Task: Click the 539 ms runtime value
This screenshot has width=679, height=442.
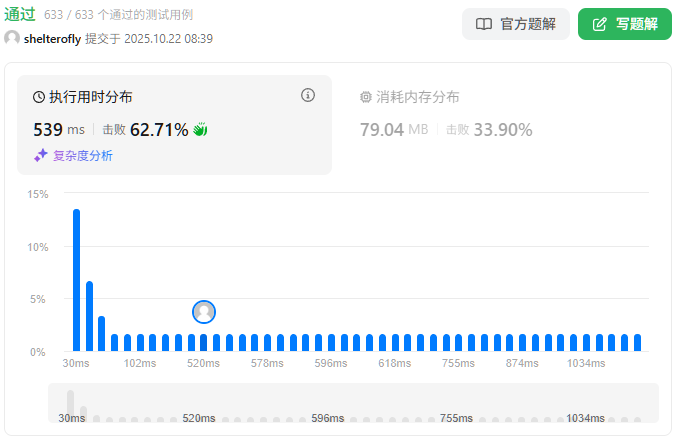Action: (59, 129)
